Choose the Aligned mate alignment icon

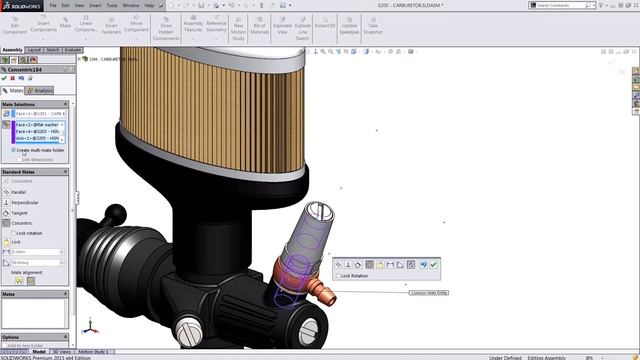(19, 280)
